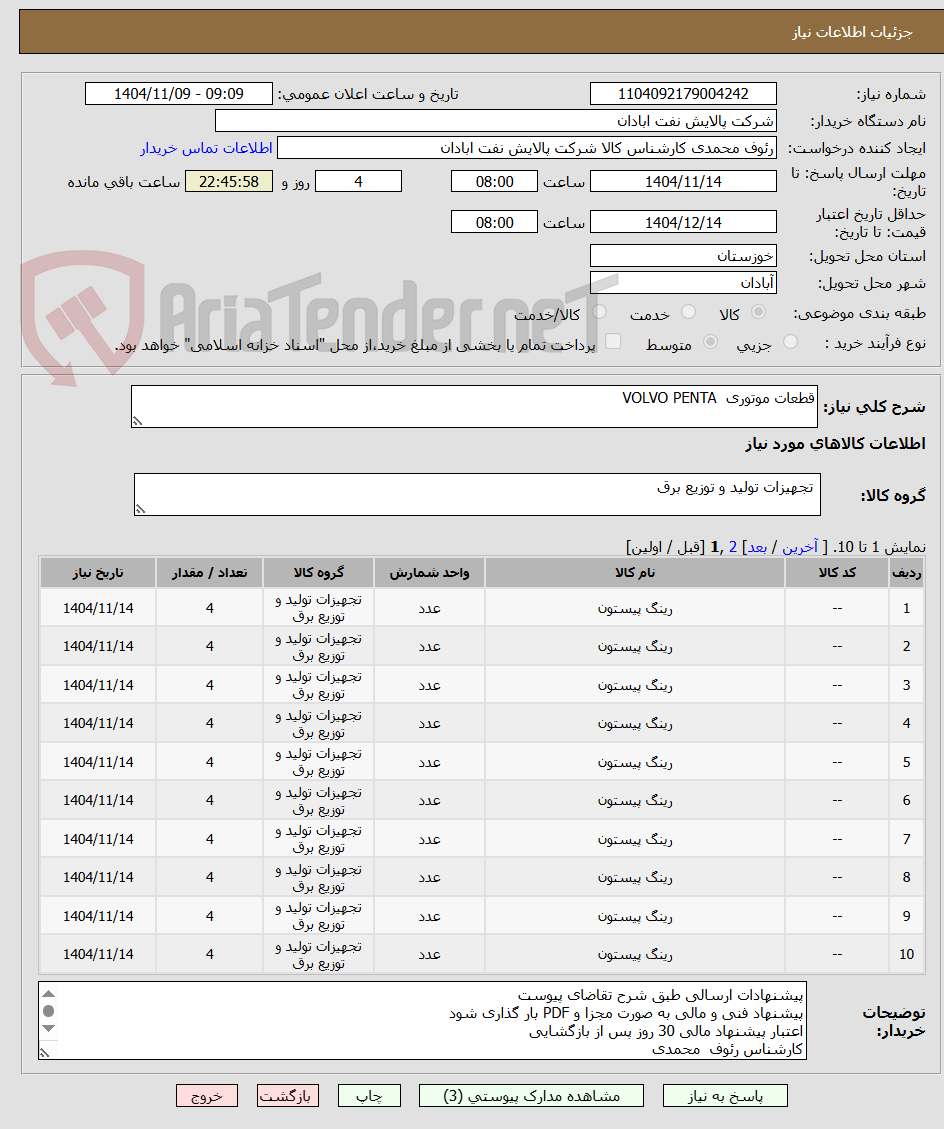
Task: Click the date cell in row 3
Action: coord(98,685)
